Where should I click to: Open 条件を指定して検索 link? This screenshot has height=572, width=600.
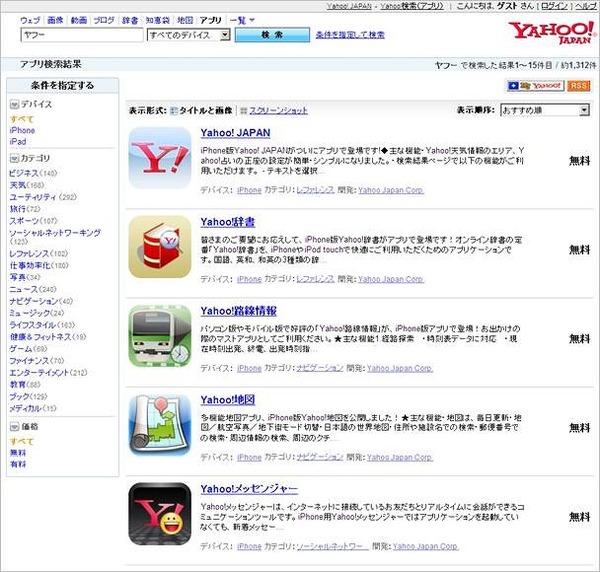point(350,35)
